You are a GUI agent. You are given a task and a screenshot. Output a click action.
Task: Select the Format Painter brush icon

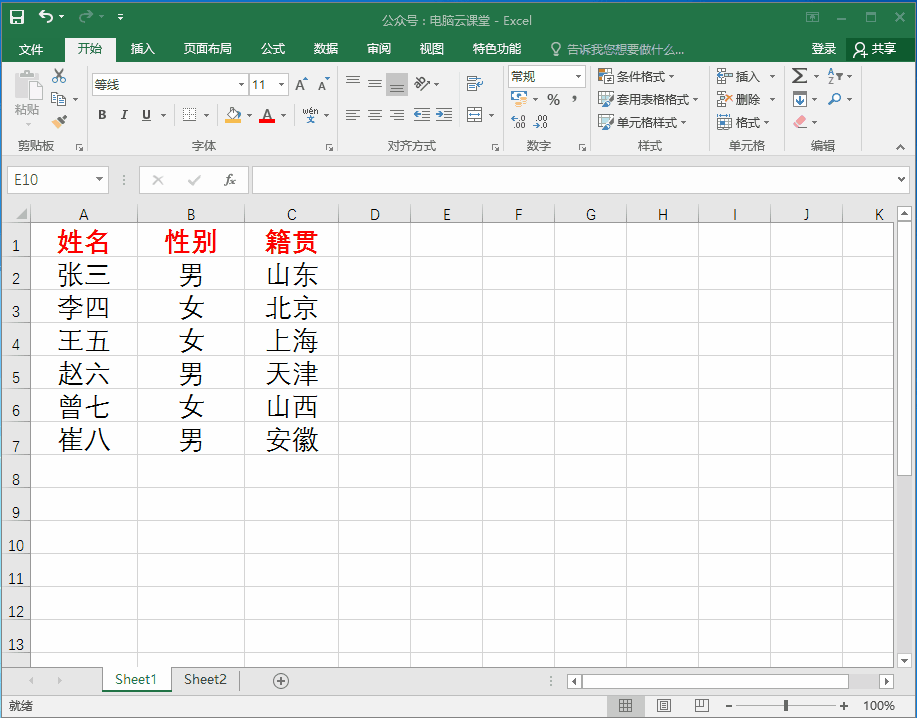59,121
